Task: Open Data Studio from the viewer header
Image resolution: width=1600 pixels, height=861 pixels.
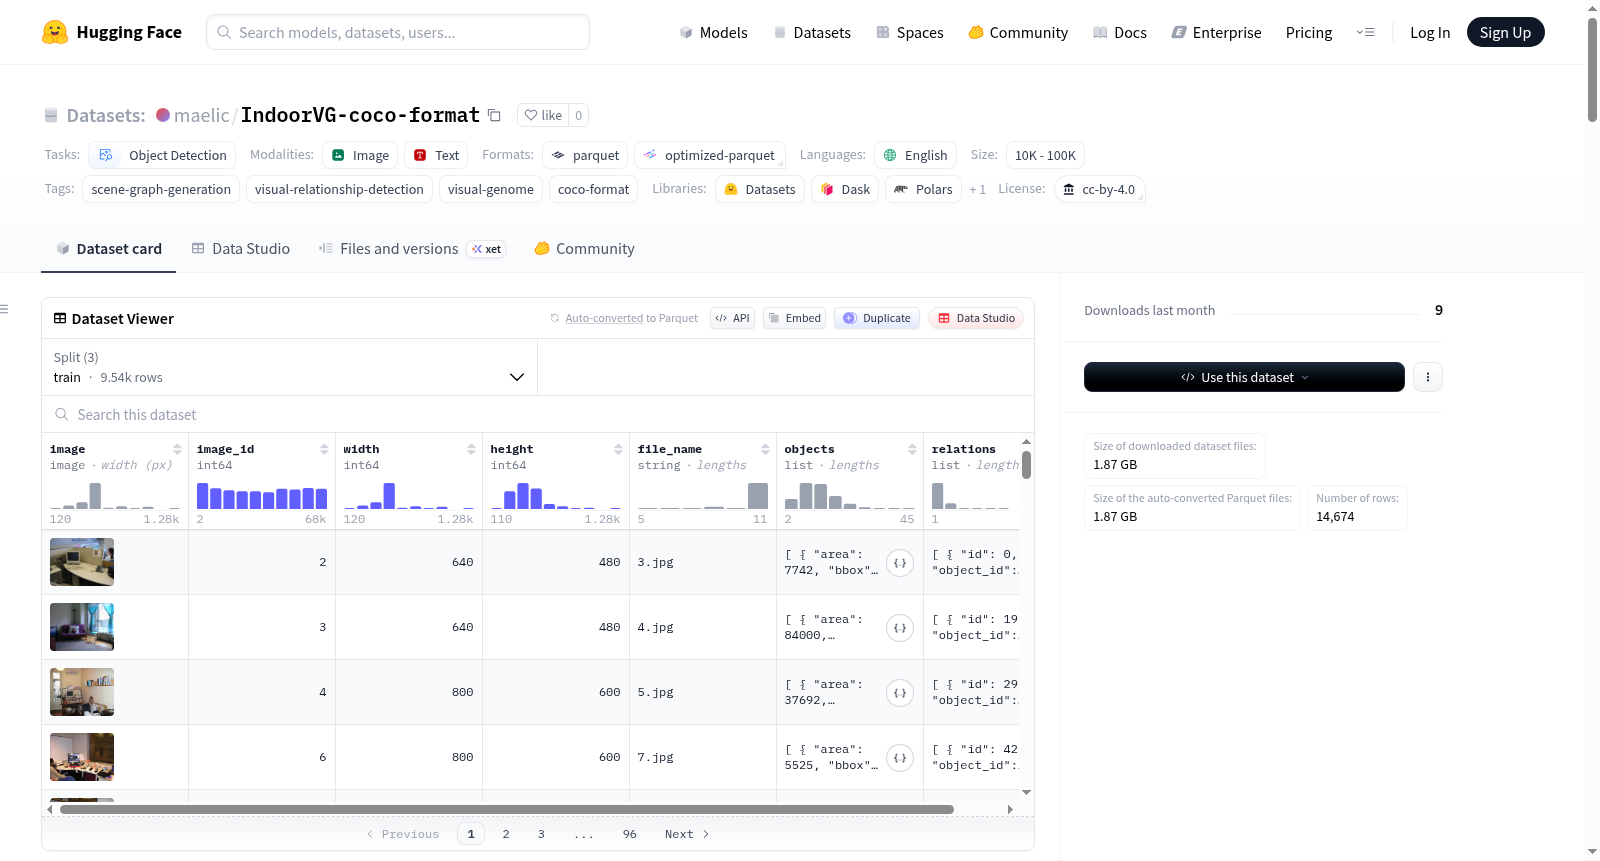Action: [x=975, y=318]
